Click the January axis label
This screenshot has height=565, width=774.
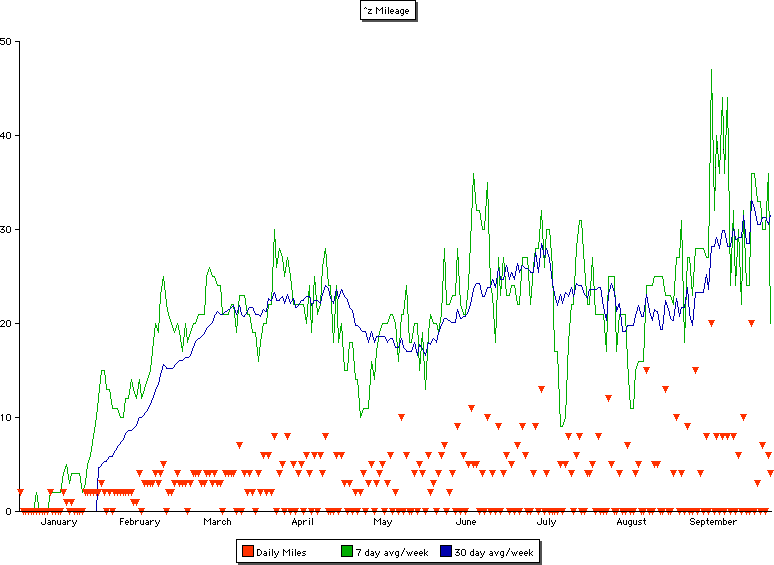(x=59, y=522)
